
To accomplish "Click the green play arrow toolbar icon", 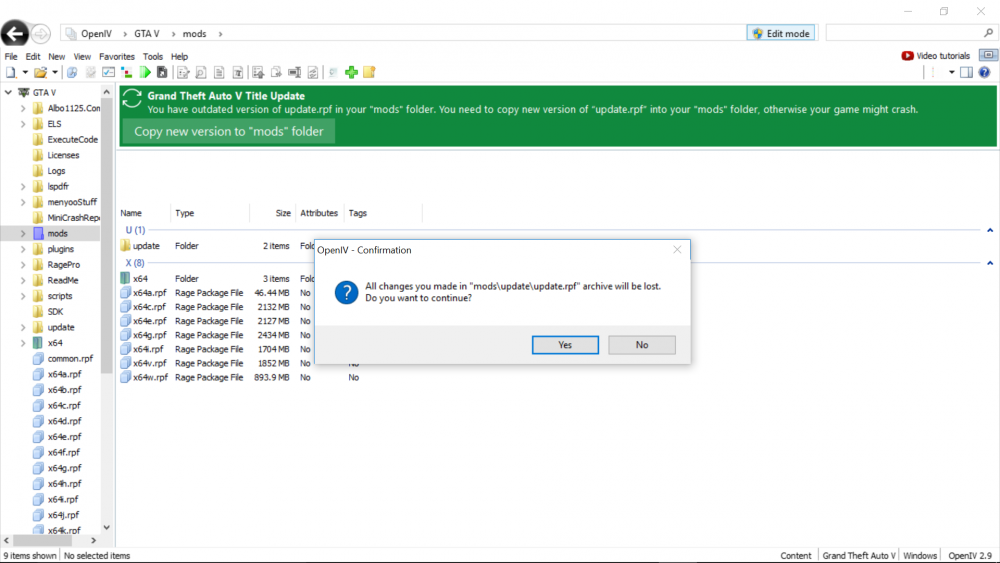I will click(145, 73).
